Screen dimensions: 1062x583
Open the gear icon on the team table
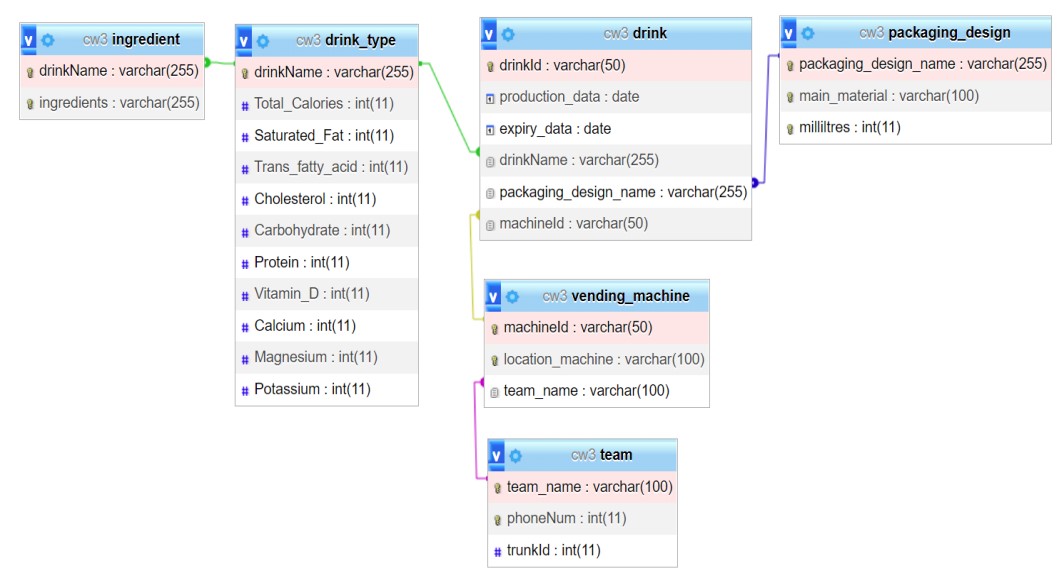click(515, 455)
